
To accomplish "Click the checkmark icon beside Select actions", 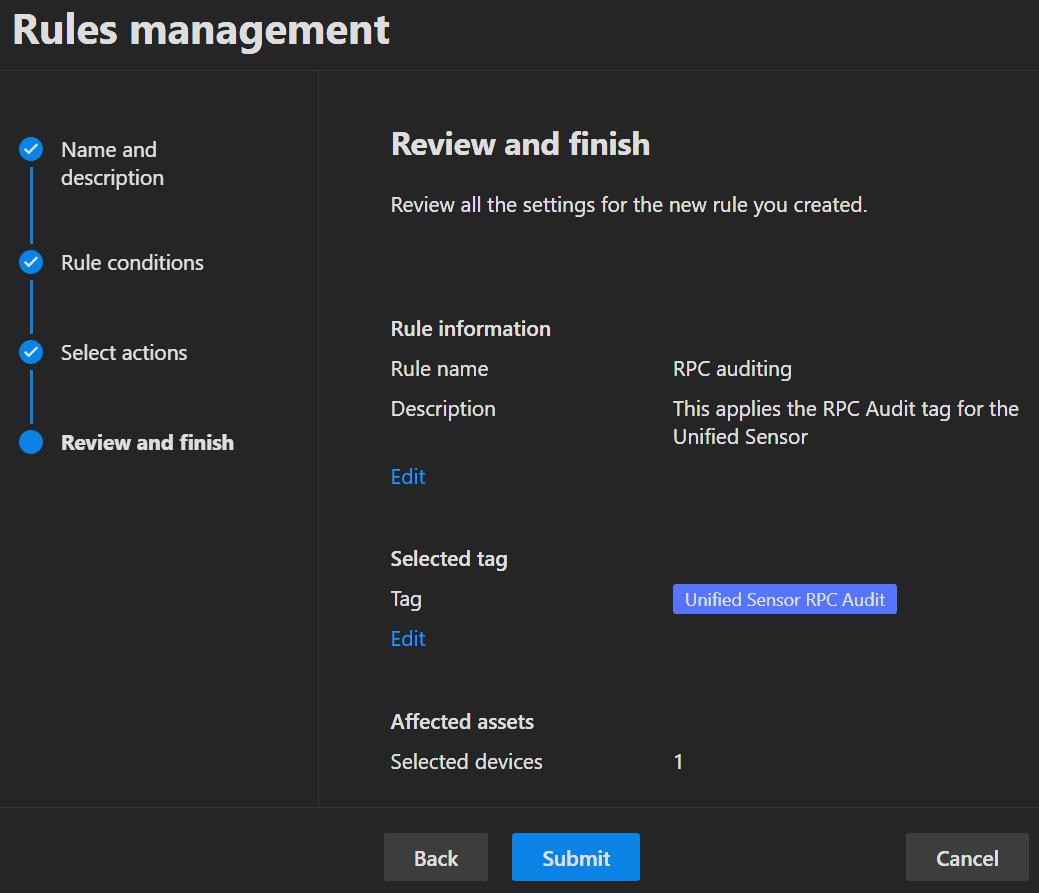I will 31,353.
